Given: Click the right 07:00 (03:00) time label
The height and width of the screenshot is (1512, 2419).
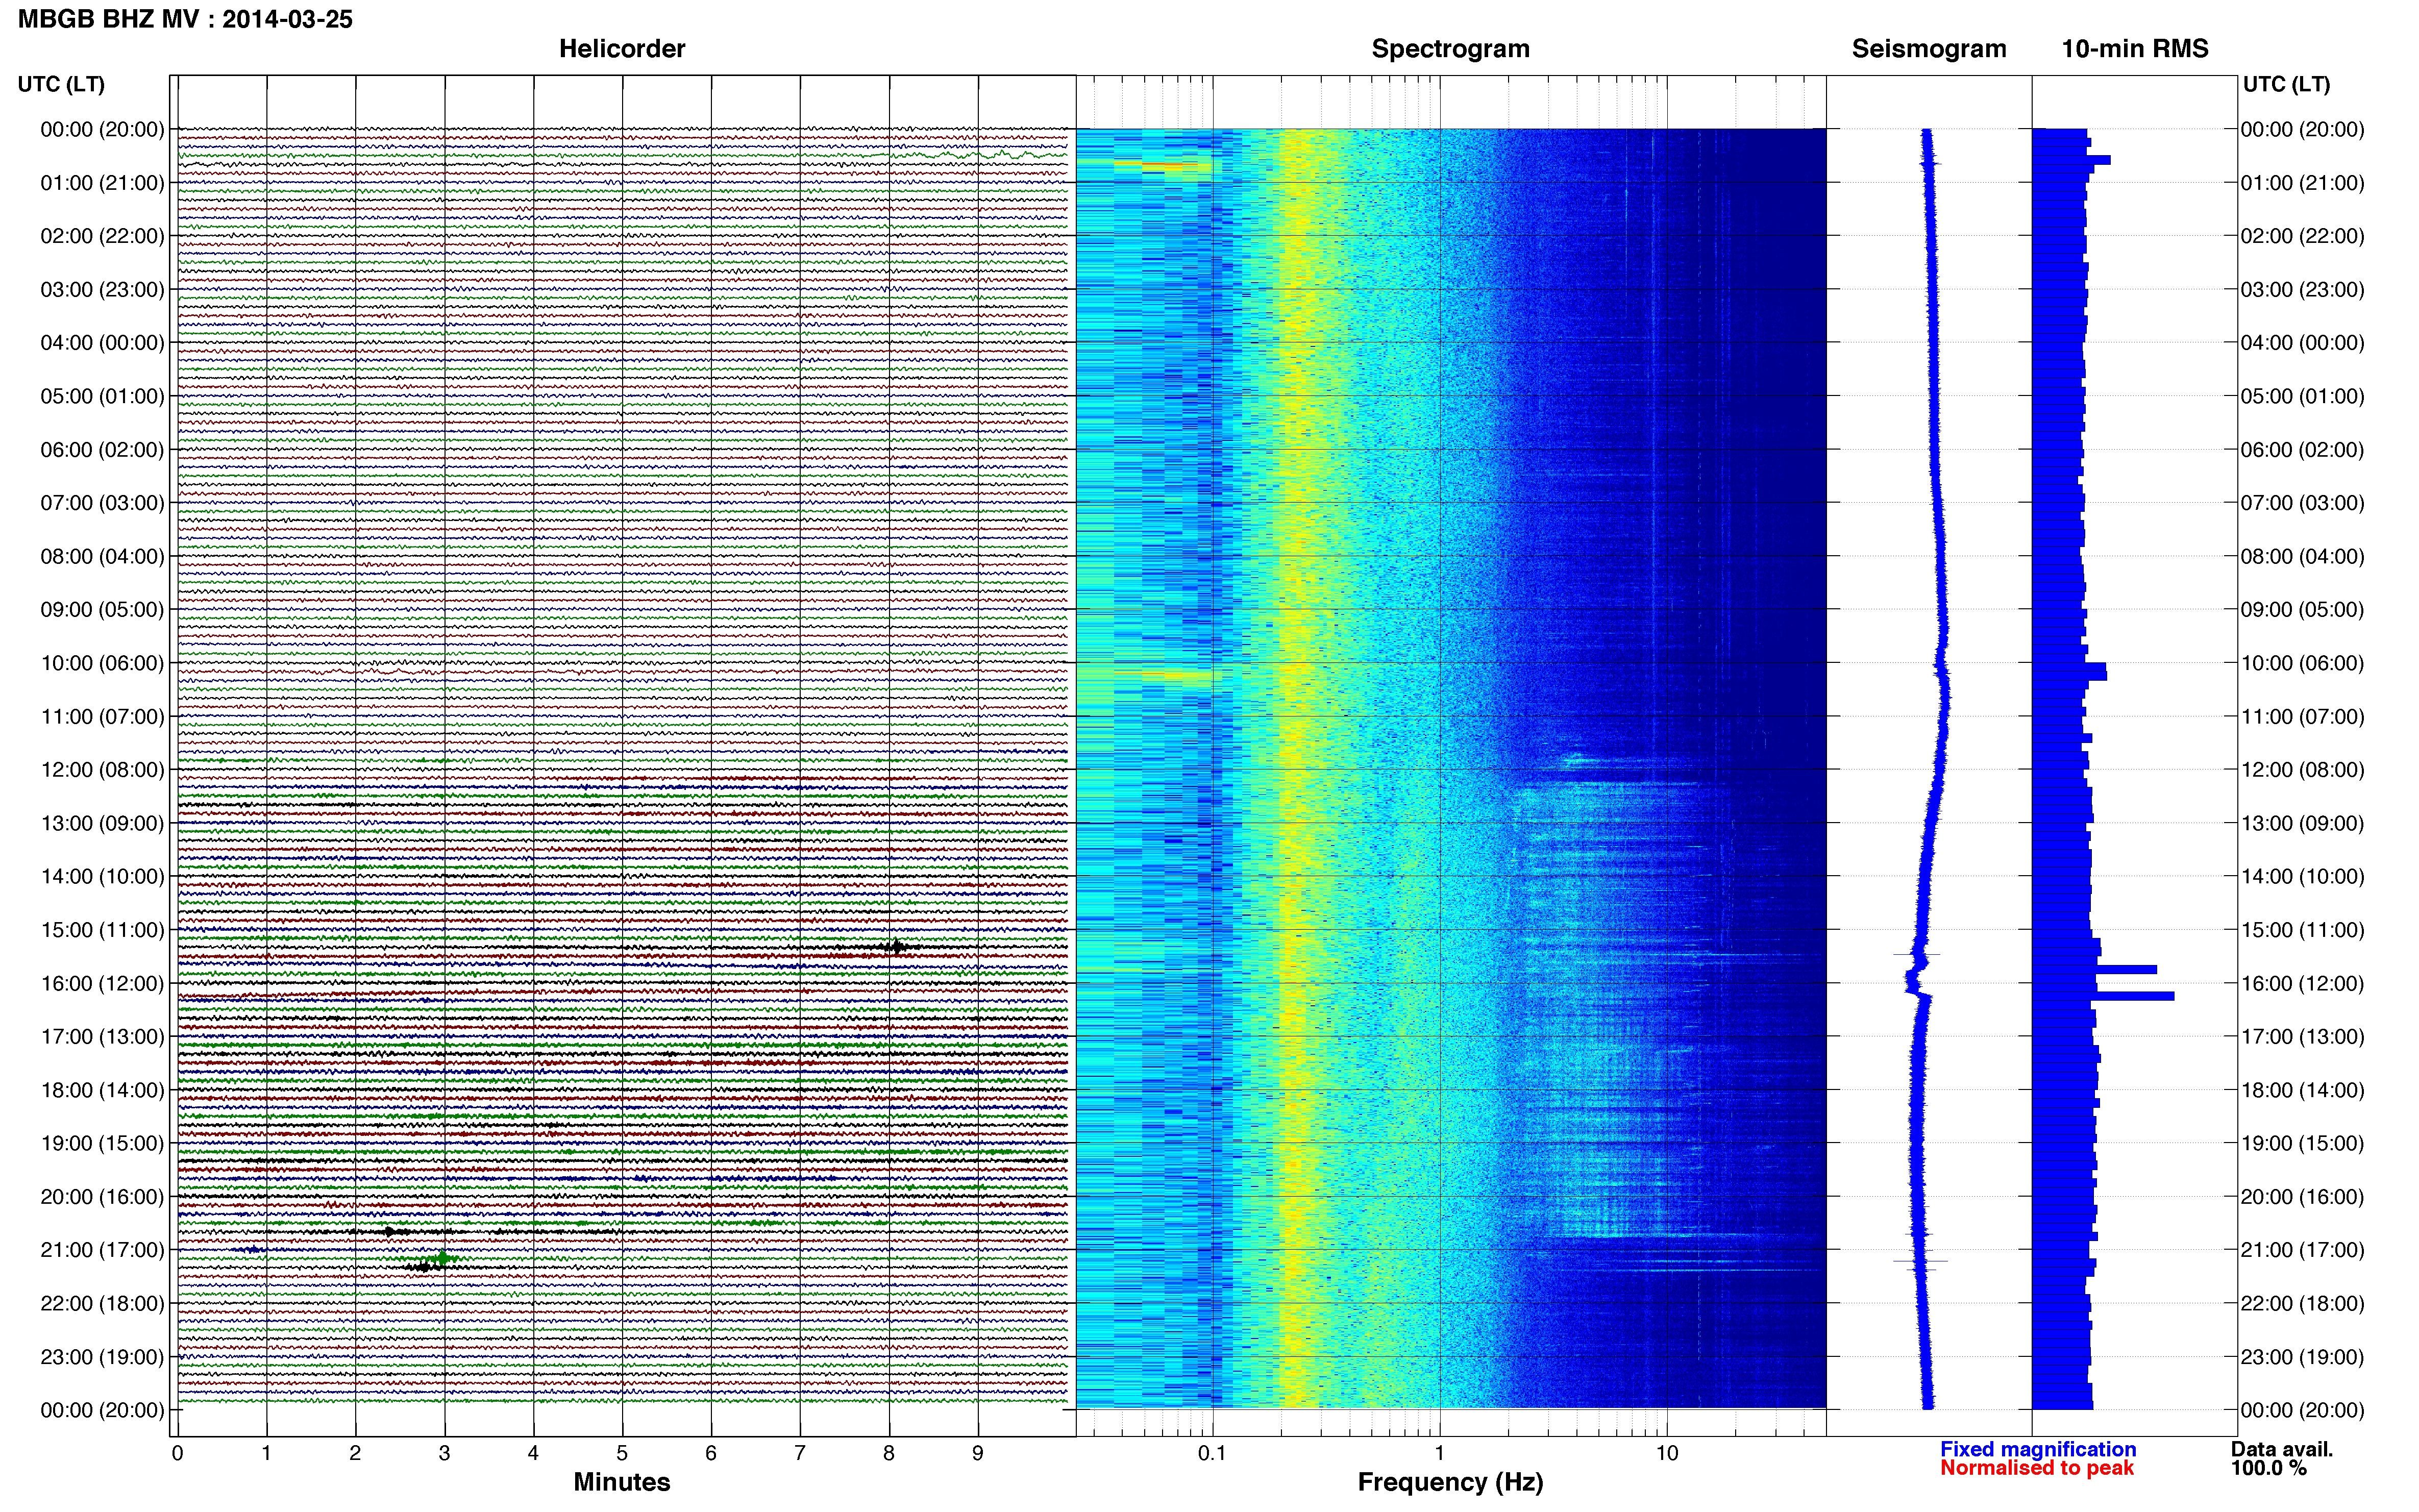Looking at the screenshot, I should coord(2302,503).
